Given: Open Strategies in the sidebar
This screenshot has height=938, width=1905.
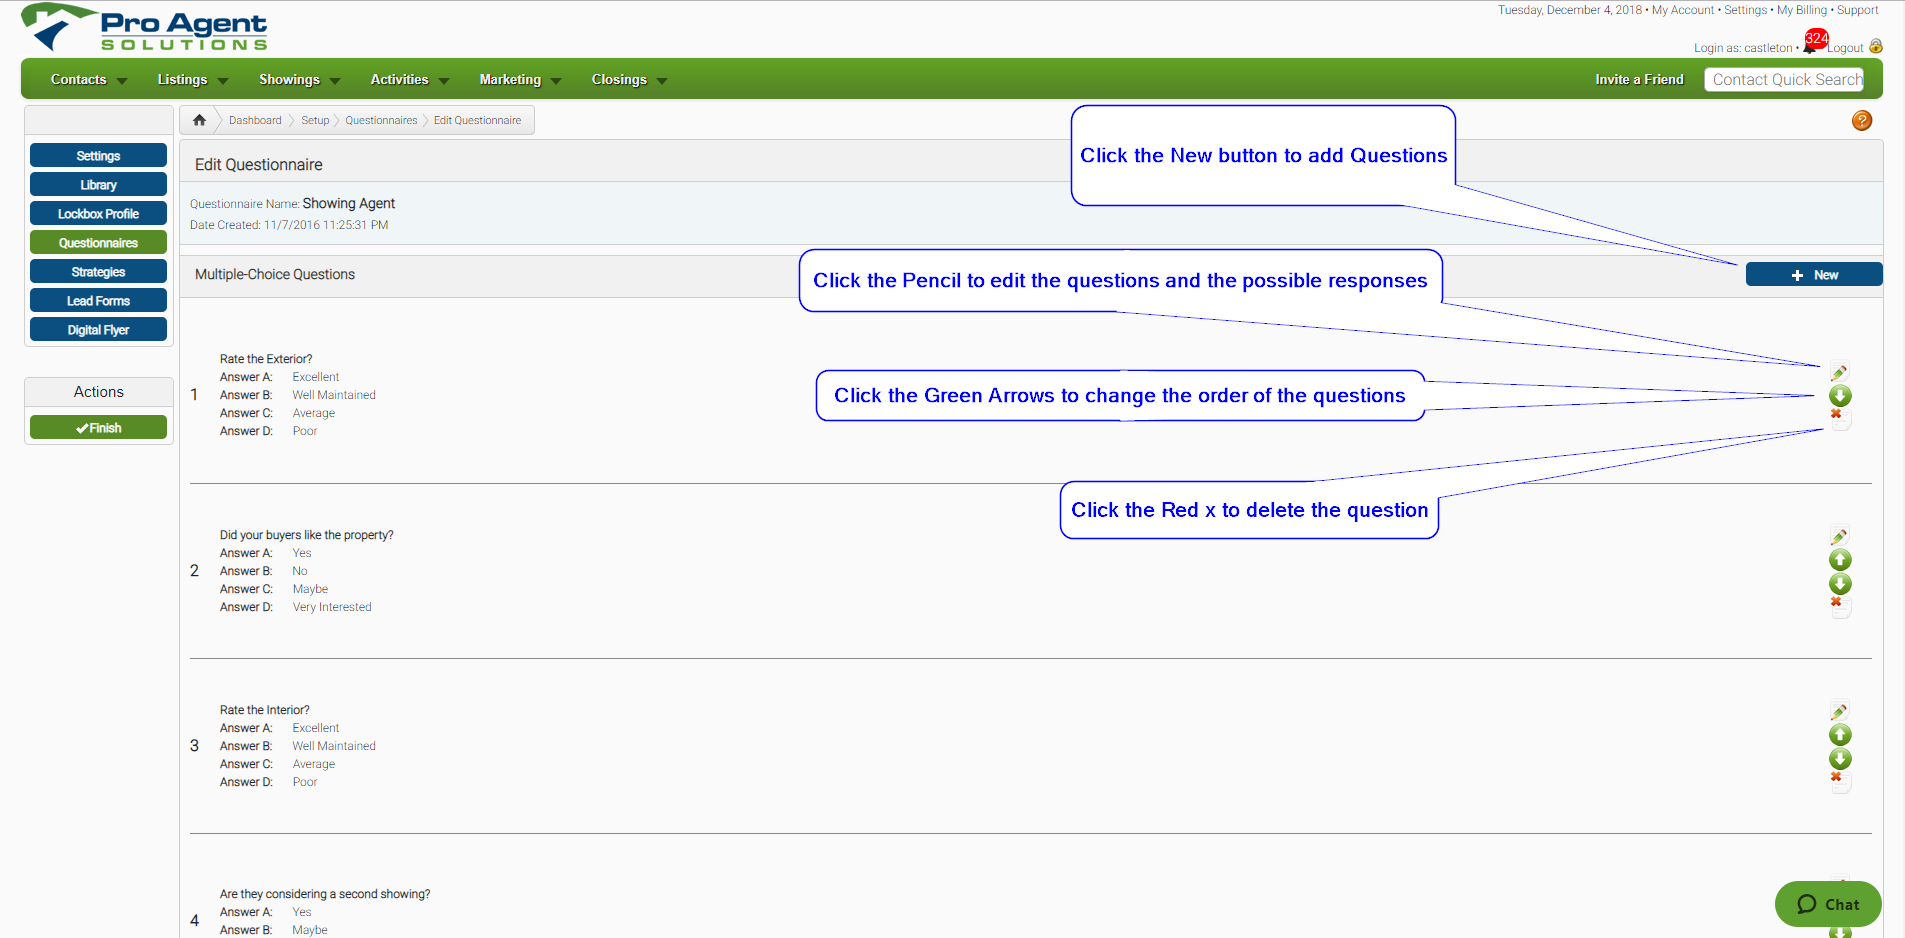Looking at the screenshot, I should click(x=98, y=272).
